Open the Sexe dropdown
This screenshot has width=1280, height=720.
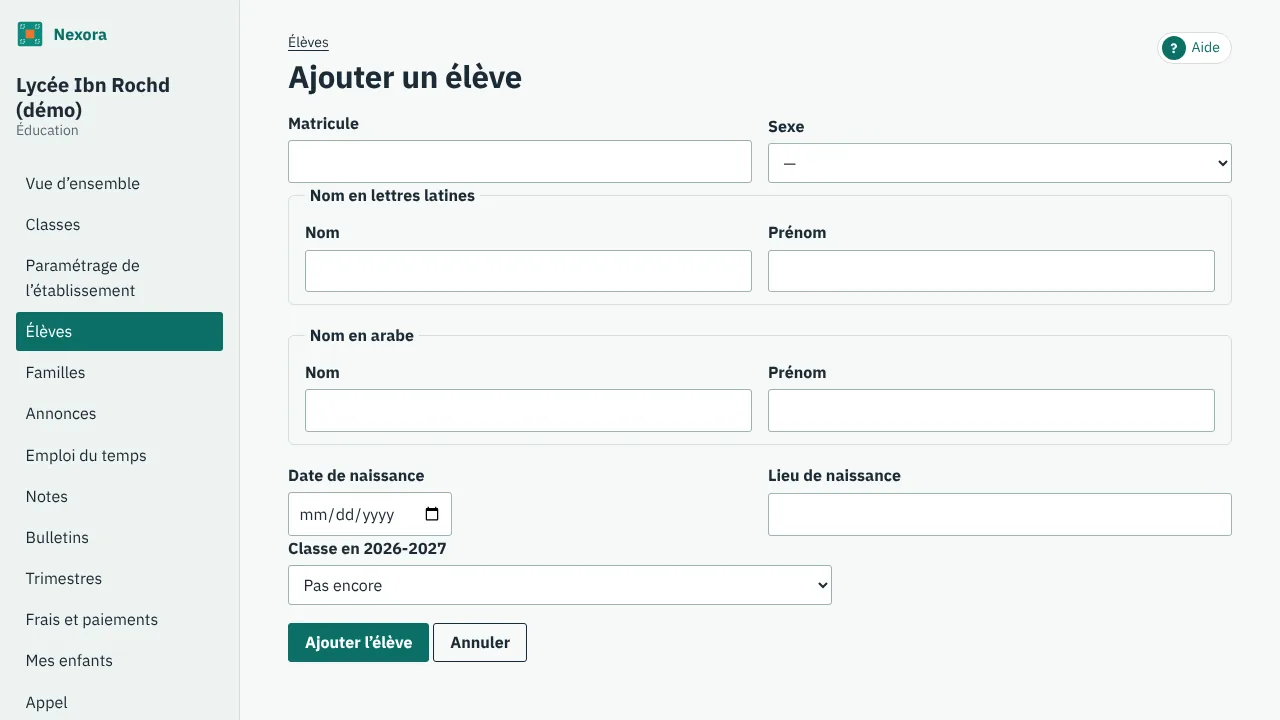[999, 163]
